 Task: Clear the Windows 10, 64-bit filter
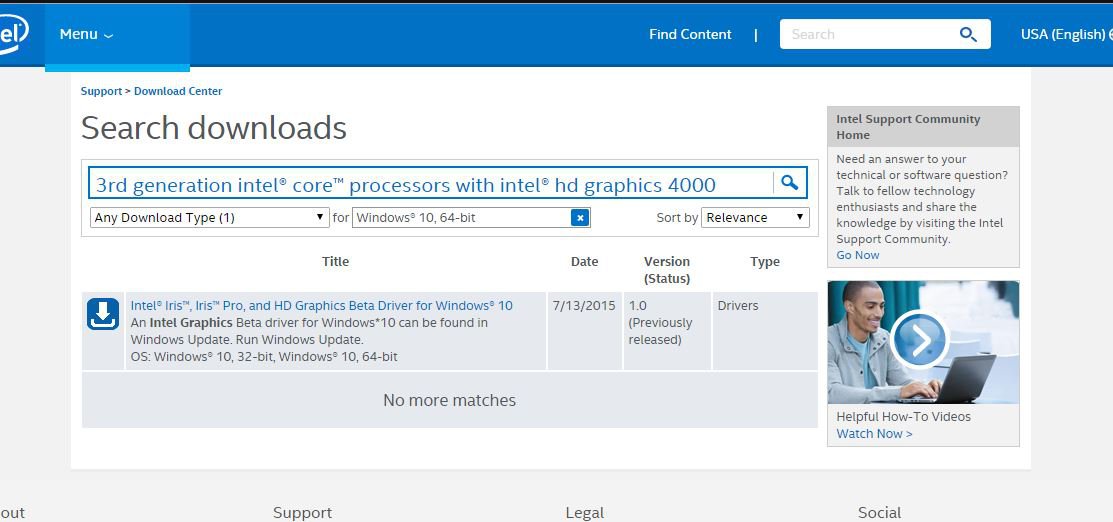(579, 218)
